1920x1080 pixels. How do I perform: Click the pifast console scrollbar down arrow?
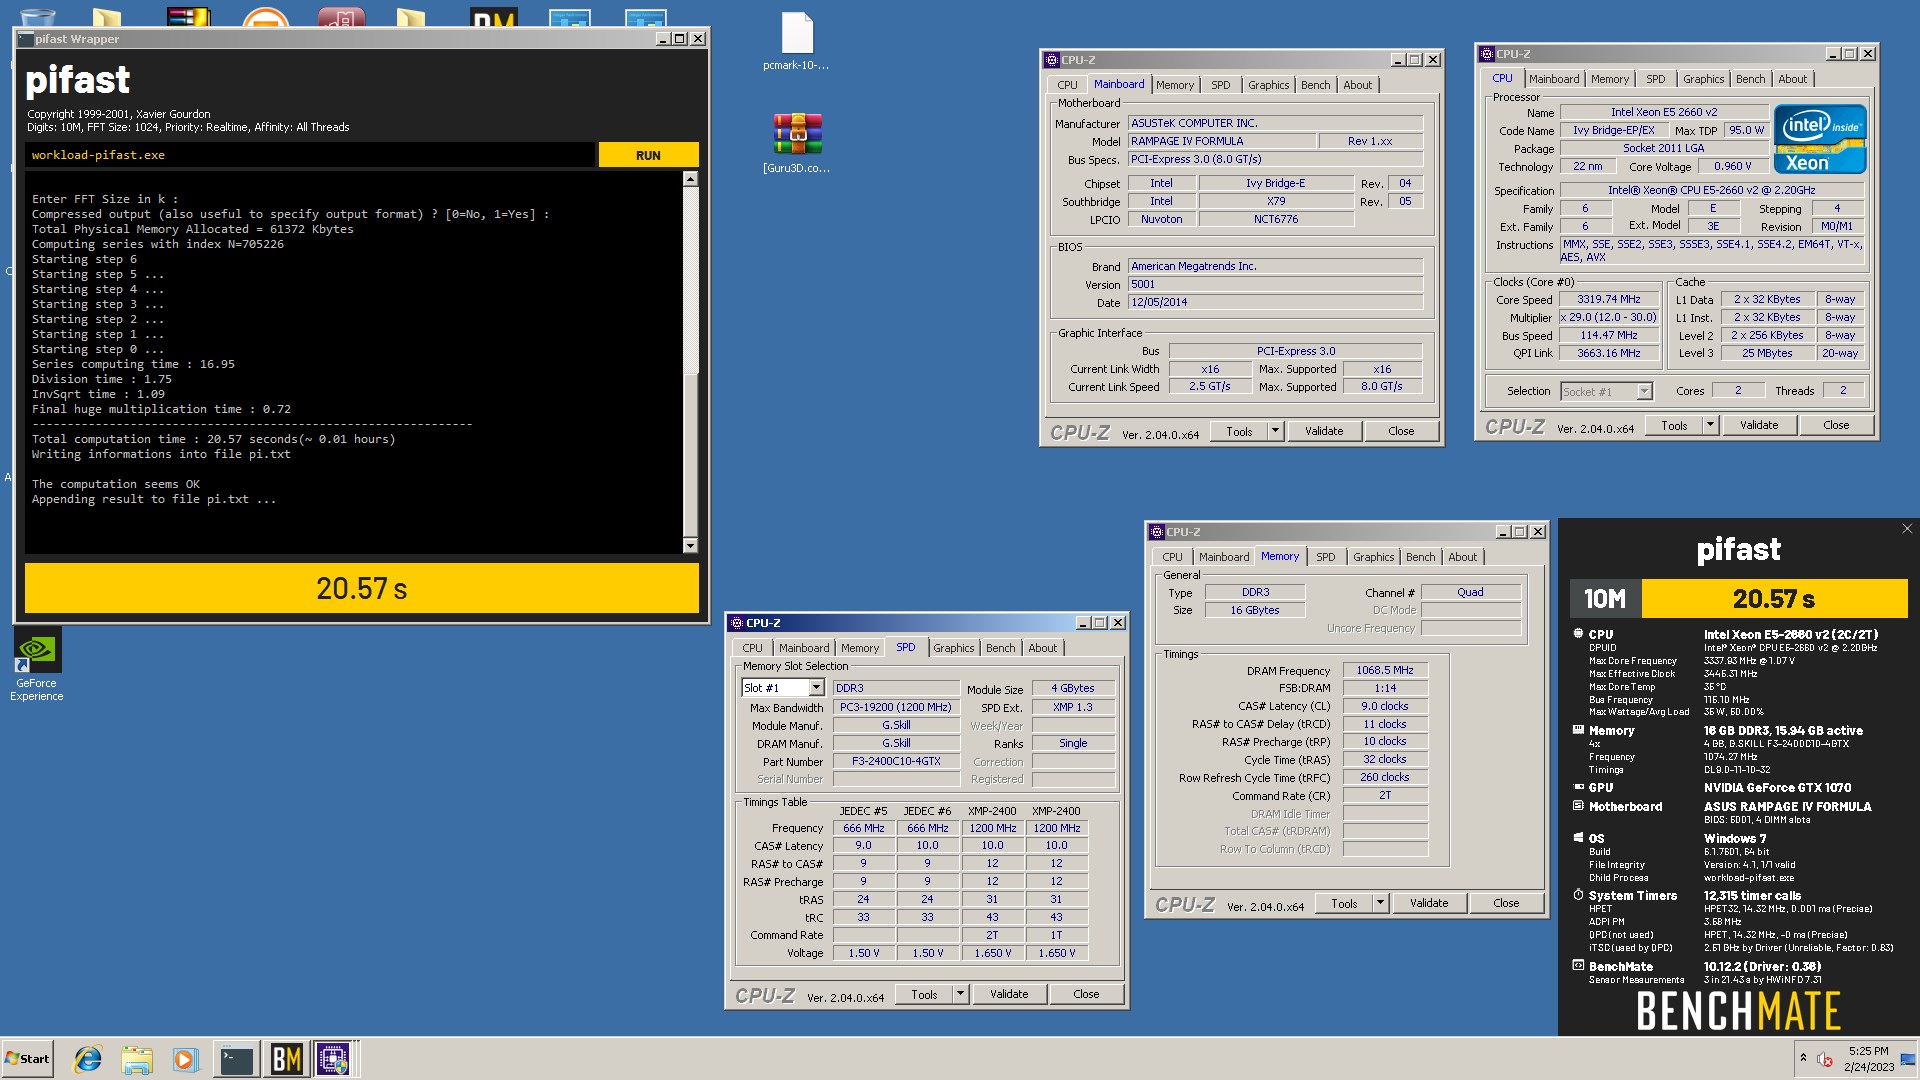pos(690,545)
